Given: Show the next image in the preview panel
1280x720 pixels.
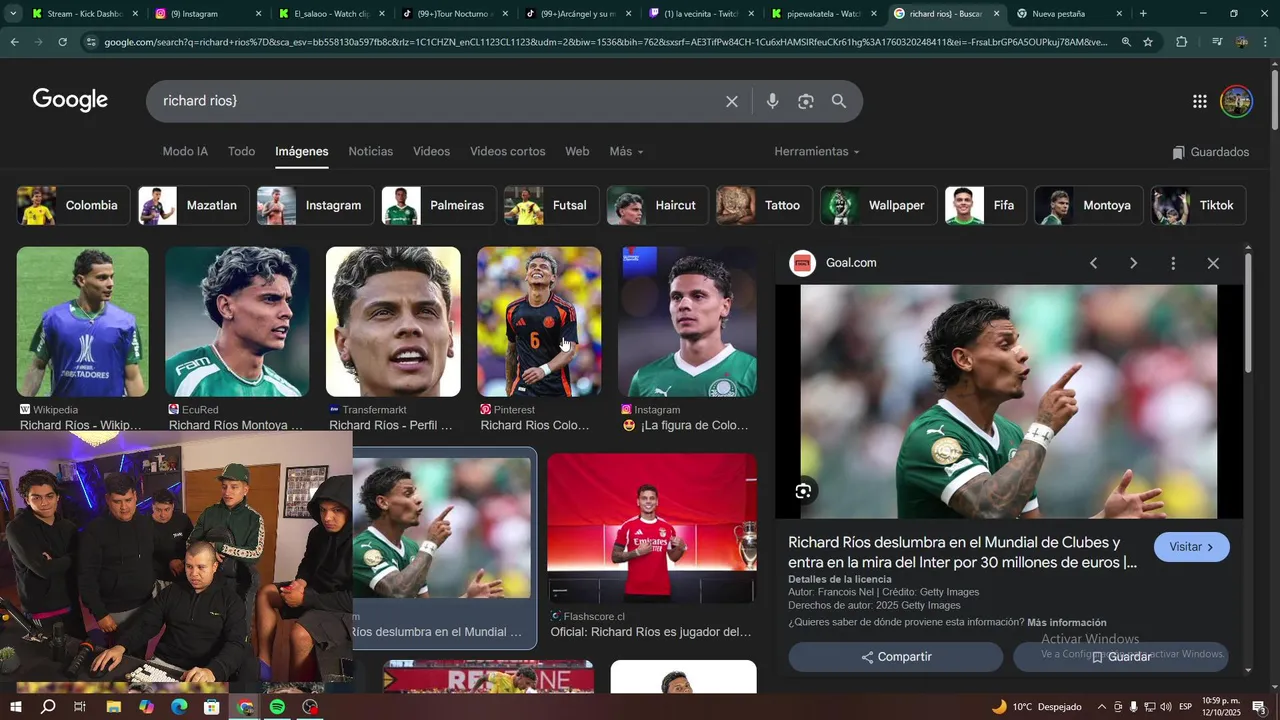Looking at the screenshot, I should [1133, 263].
